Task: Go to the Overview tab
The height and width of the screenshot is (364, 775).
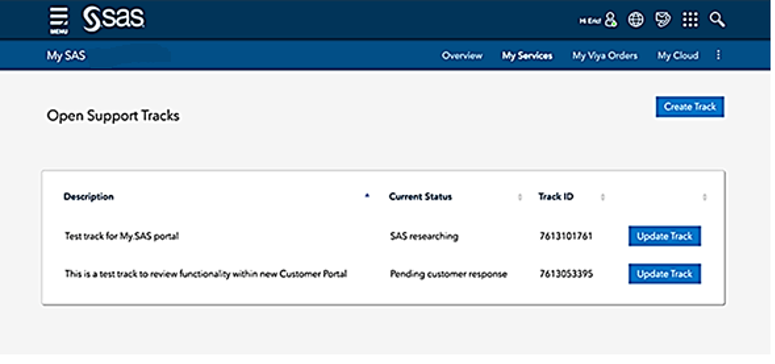Action: pyautogui.click(x=462, y=55)
